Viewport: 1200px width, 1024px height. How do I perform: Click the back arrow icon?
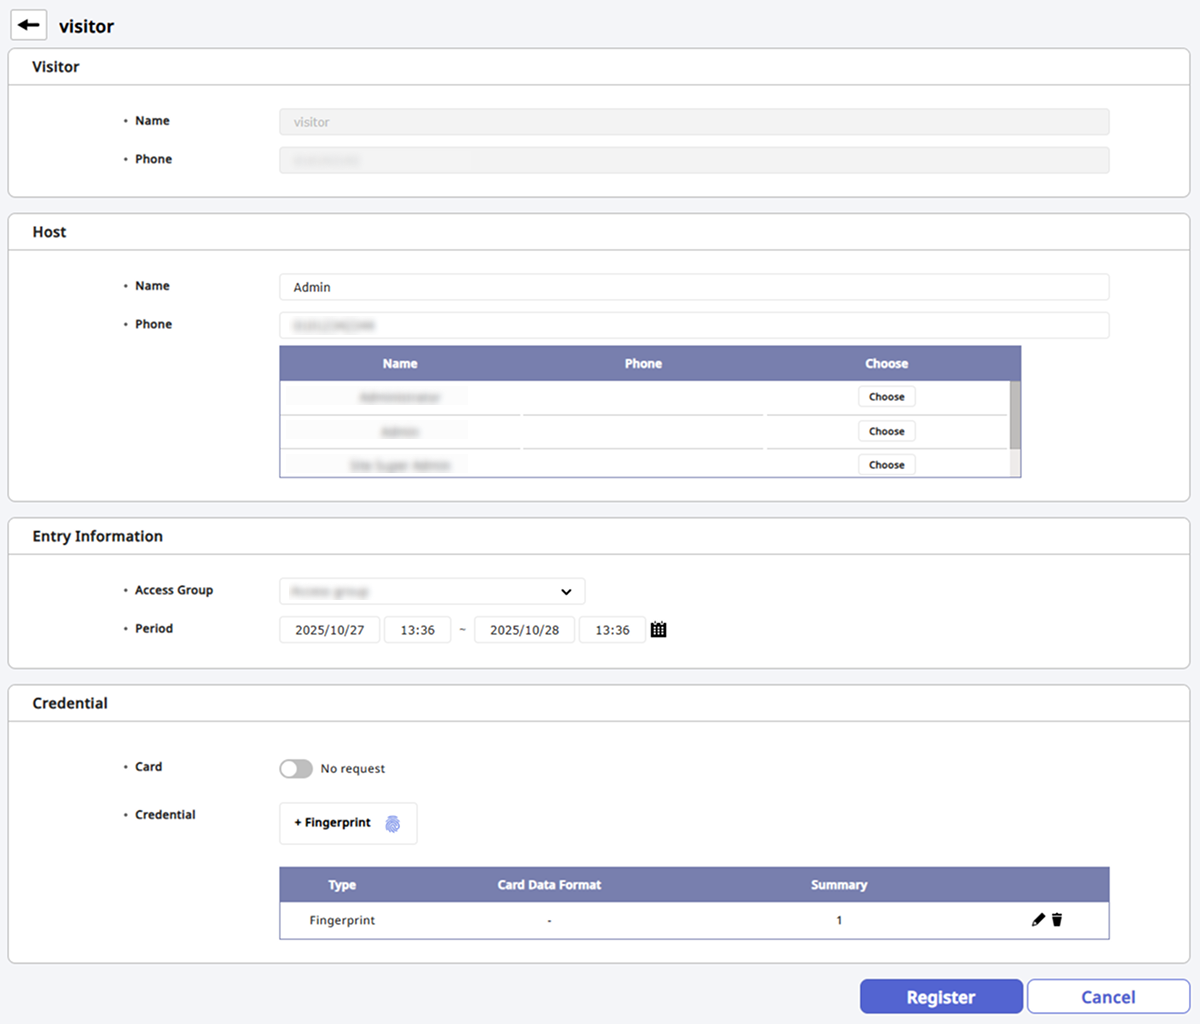29,25
